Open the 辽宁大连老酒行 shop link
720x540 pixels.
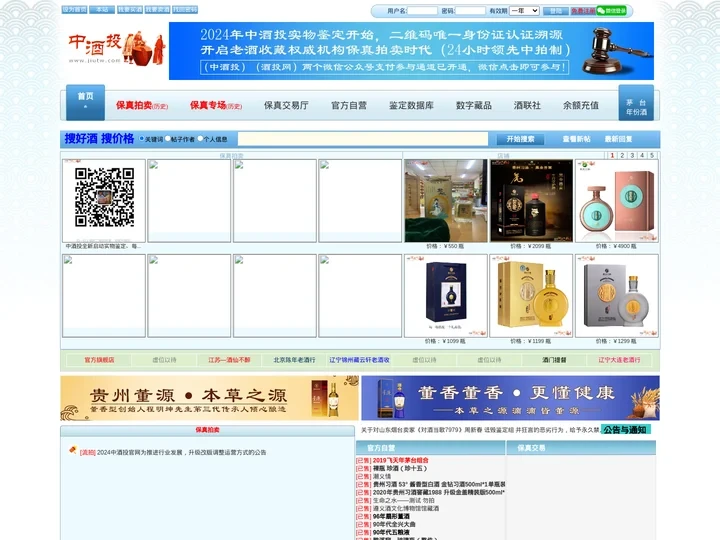(619, 360)
